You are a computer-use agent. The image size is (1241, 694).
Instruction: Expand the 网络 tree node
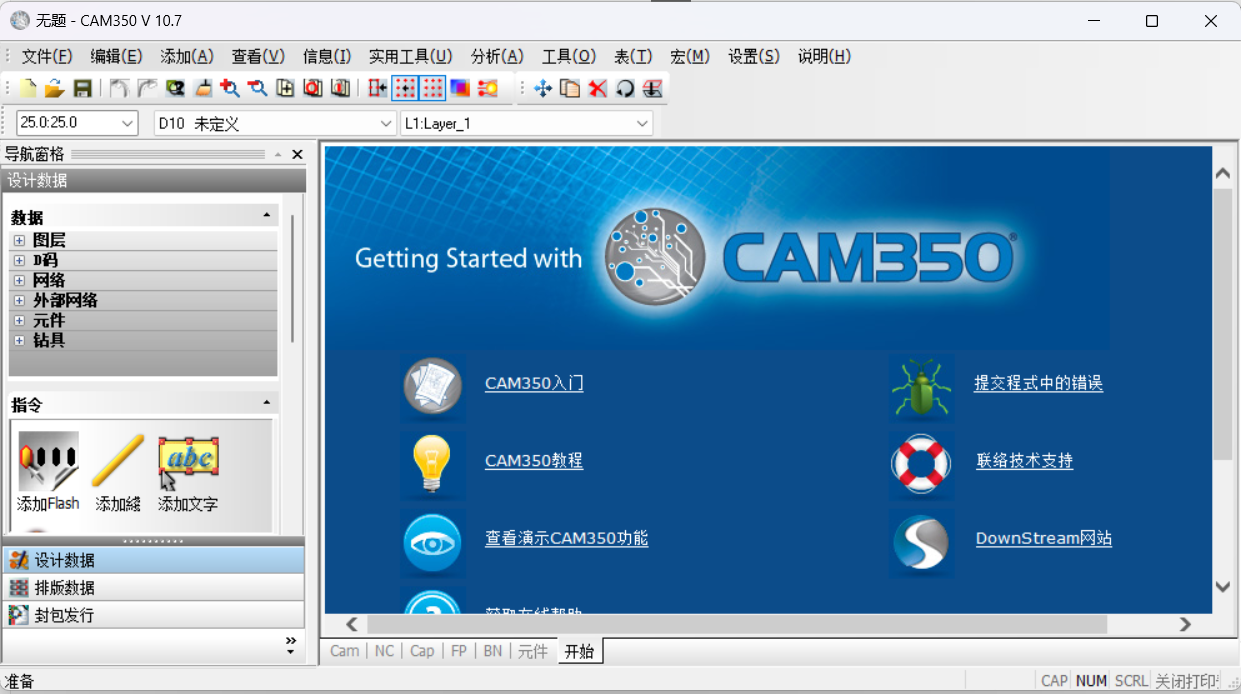coord(19,280)
